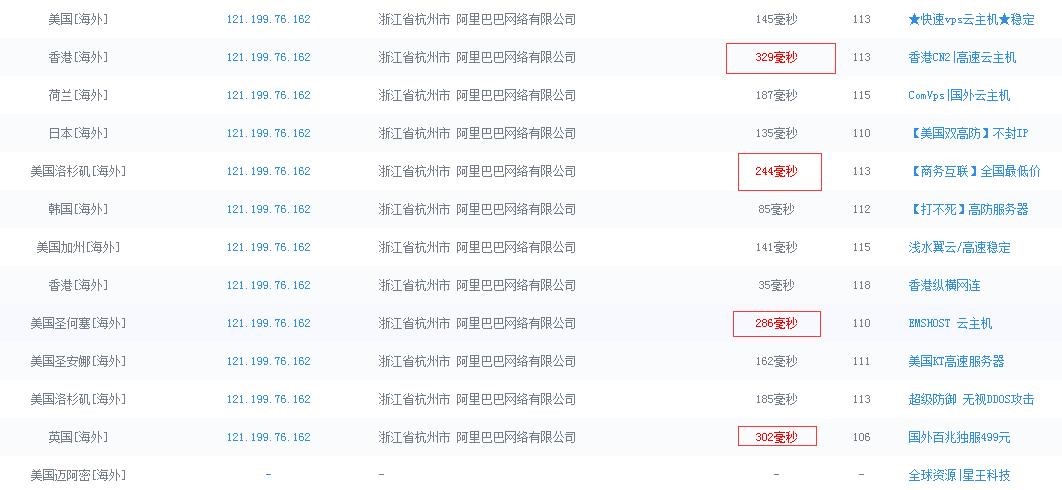Click the 超级防御 无视DDOS攻击 link
This screenshot has width=1062, height=490.
point(970,399)
